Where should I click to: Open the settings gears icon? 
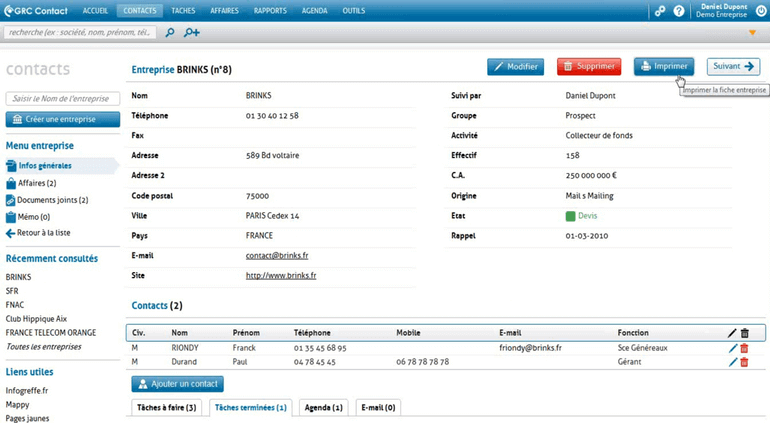click(x=660, y=11)
